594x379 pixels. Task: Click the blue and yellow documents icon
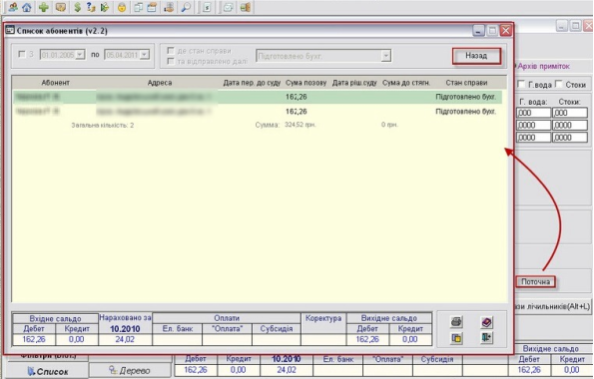[456, 338]
